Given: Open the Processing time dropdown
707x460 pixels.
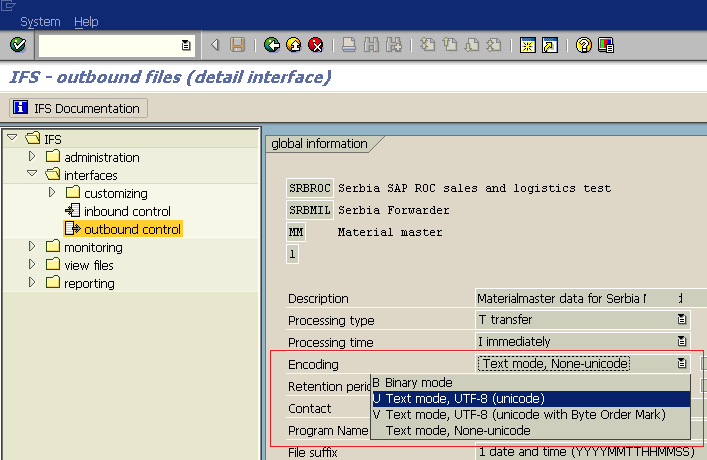Looking at the screenshot, I should (682, 341).
